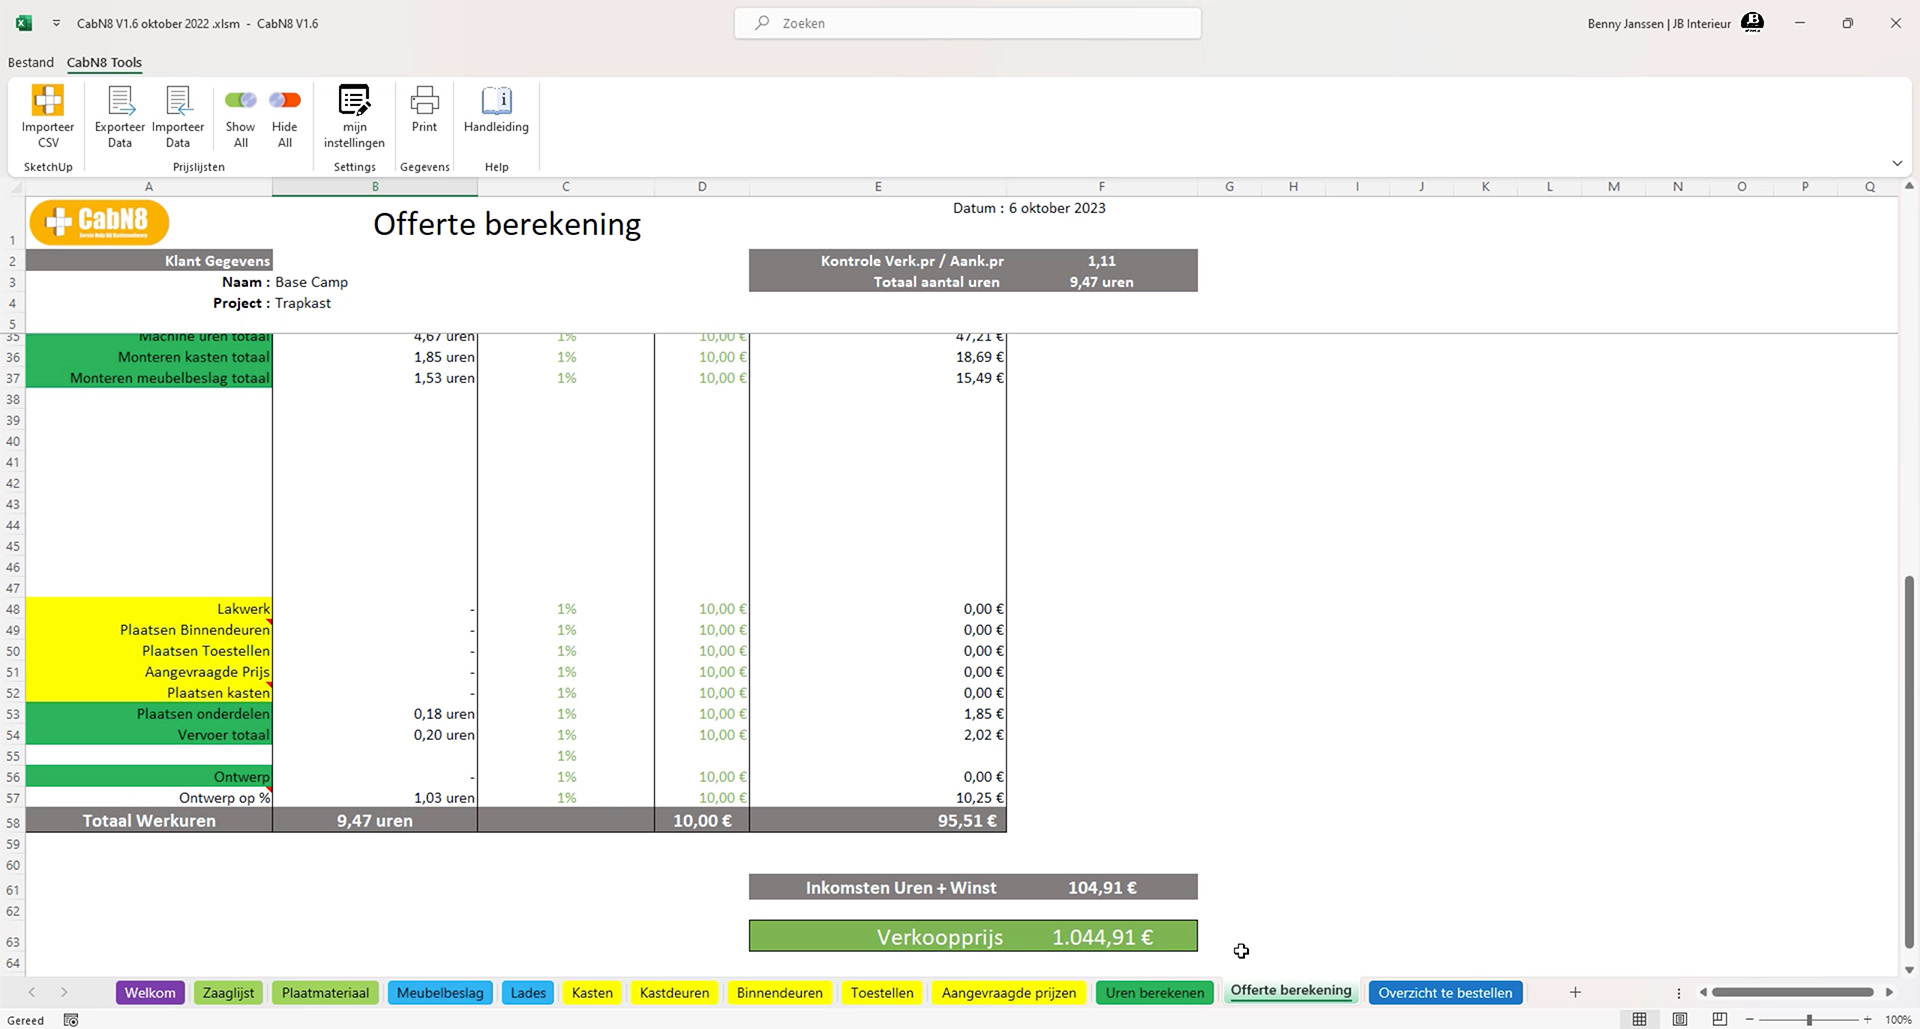This screenshot has width=1920, height=1029.
Task: Open the Bestand menu
Action: click(x=30, y=62)
